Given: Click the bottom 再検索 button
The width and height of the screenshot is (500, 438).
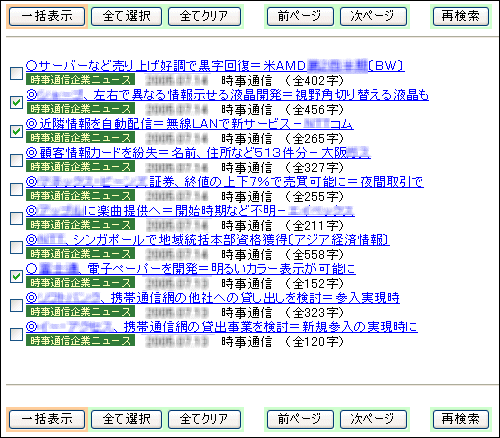Looking at the screenshot, I should [x=461, y=419].
